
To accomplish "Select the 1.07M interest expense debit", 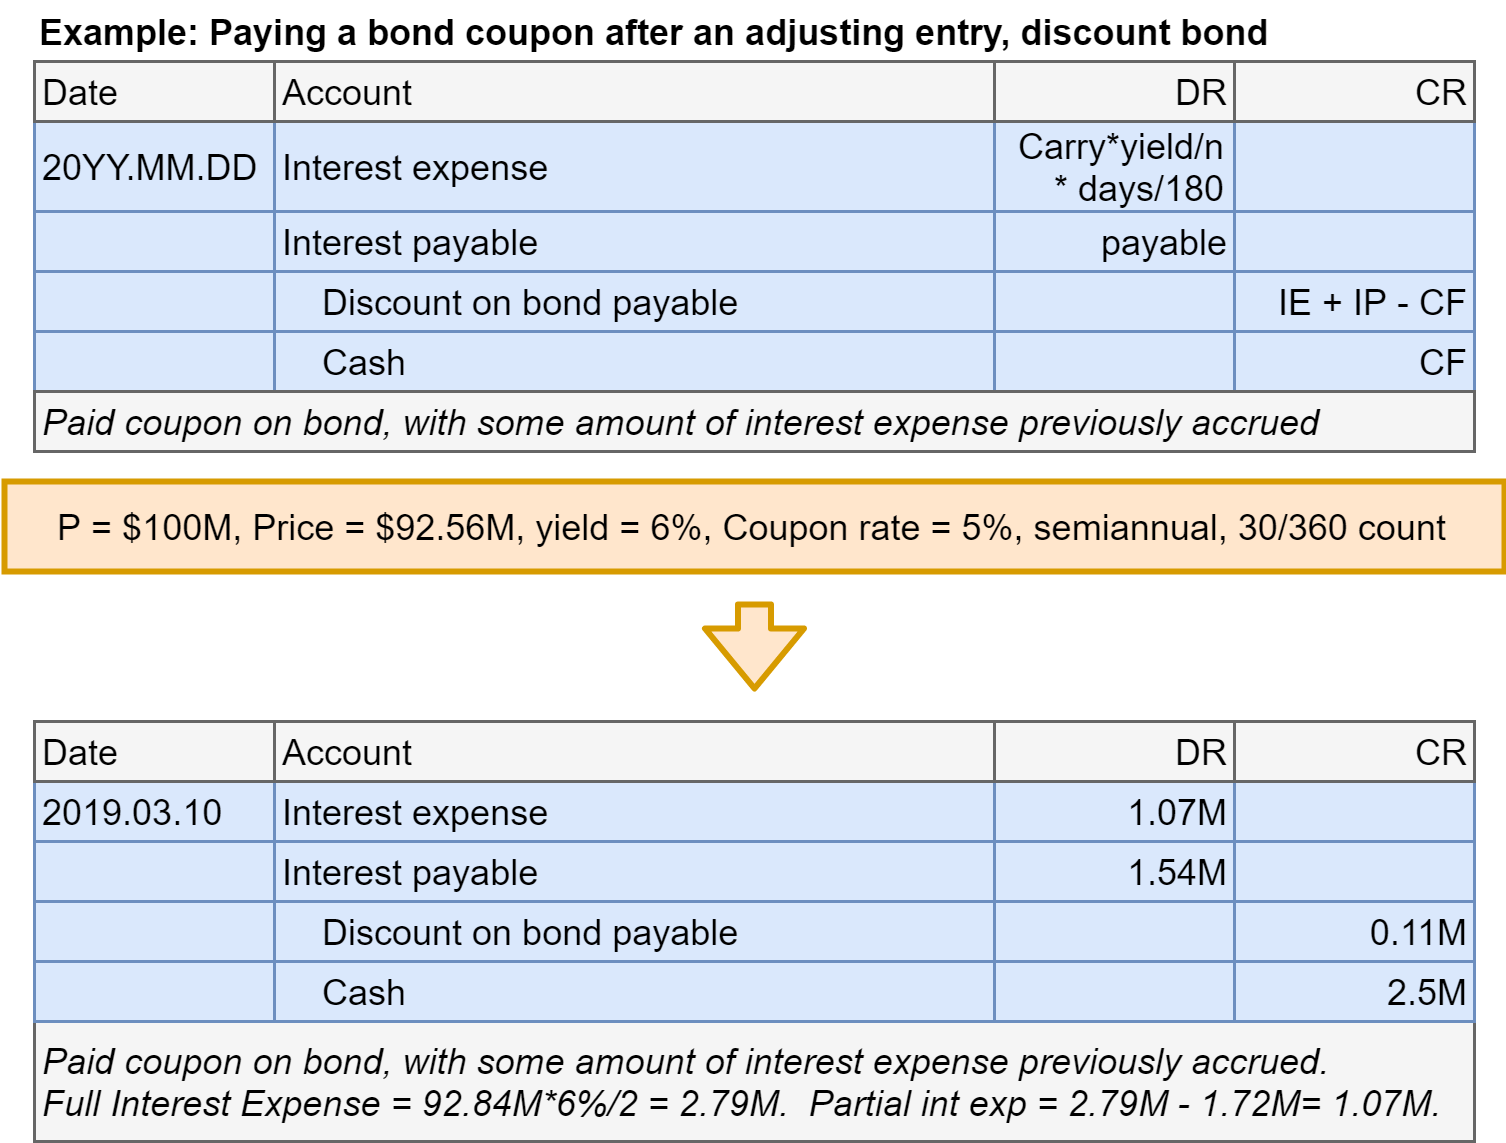I will (x=1176, y=812).
